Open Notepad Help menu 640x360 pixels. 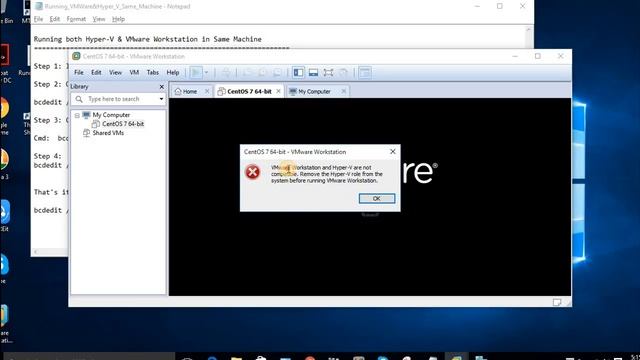[118, 19]
